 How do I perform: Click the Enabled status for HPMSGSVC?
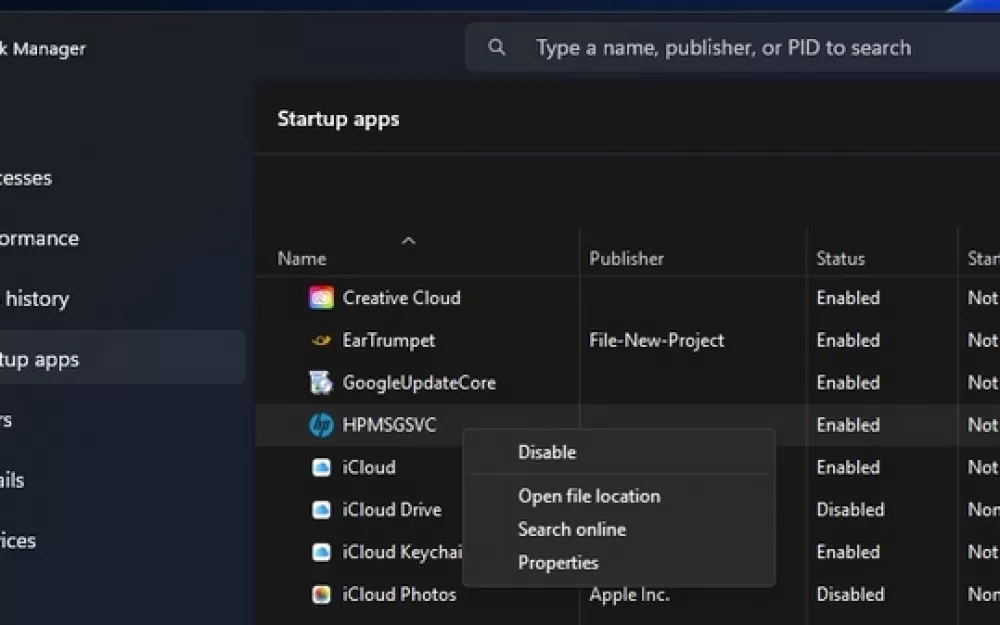pos(848,425)
